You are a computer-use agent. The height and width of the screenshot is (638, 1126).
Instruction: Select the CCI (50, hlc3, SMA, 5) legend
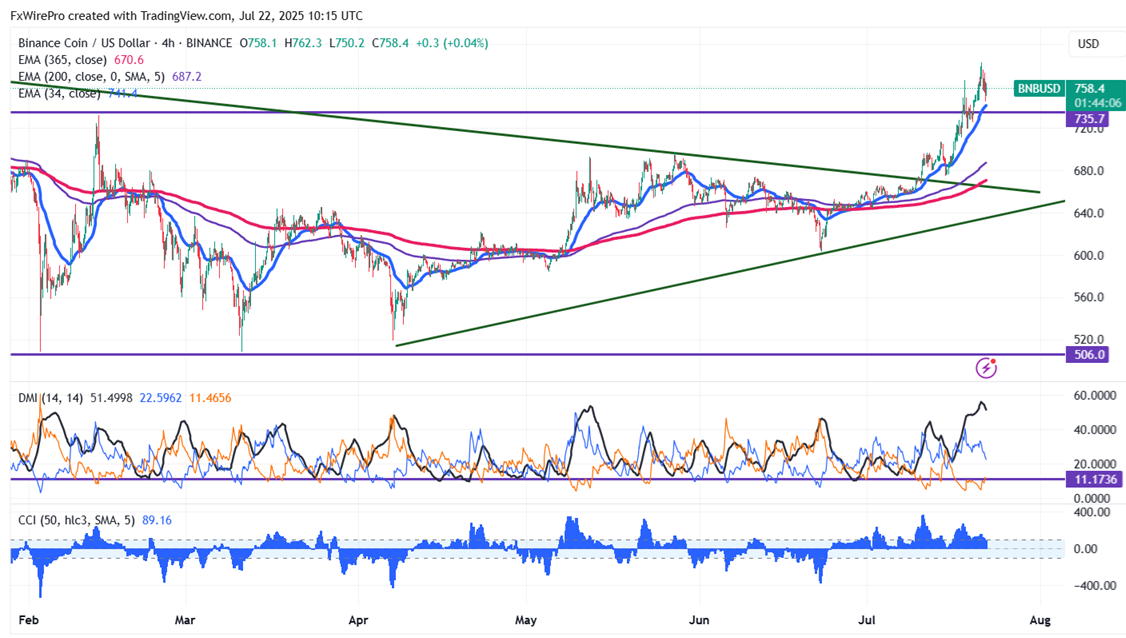click(76, 519)
